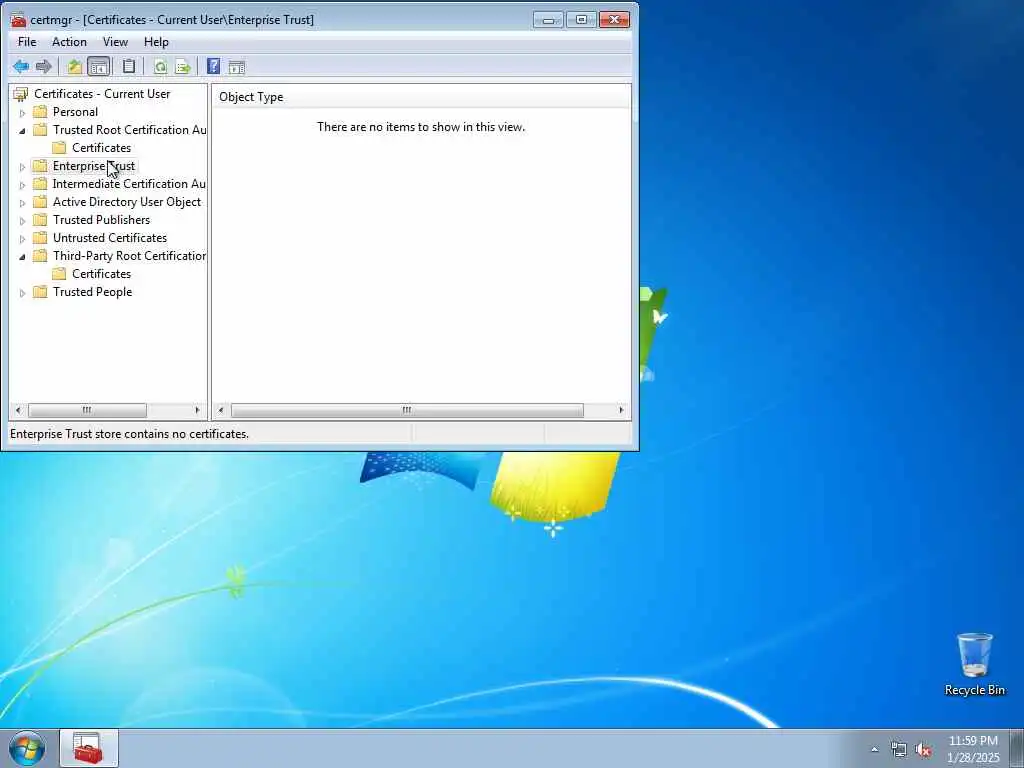Minimize the certmgr window

coord(548,20)
